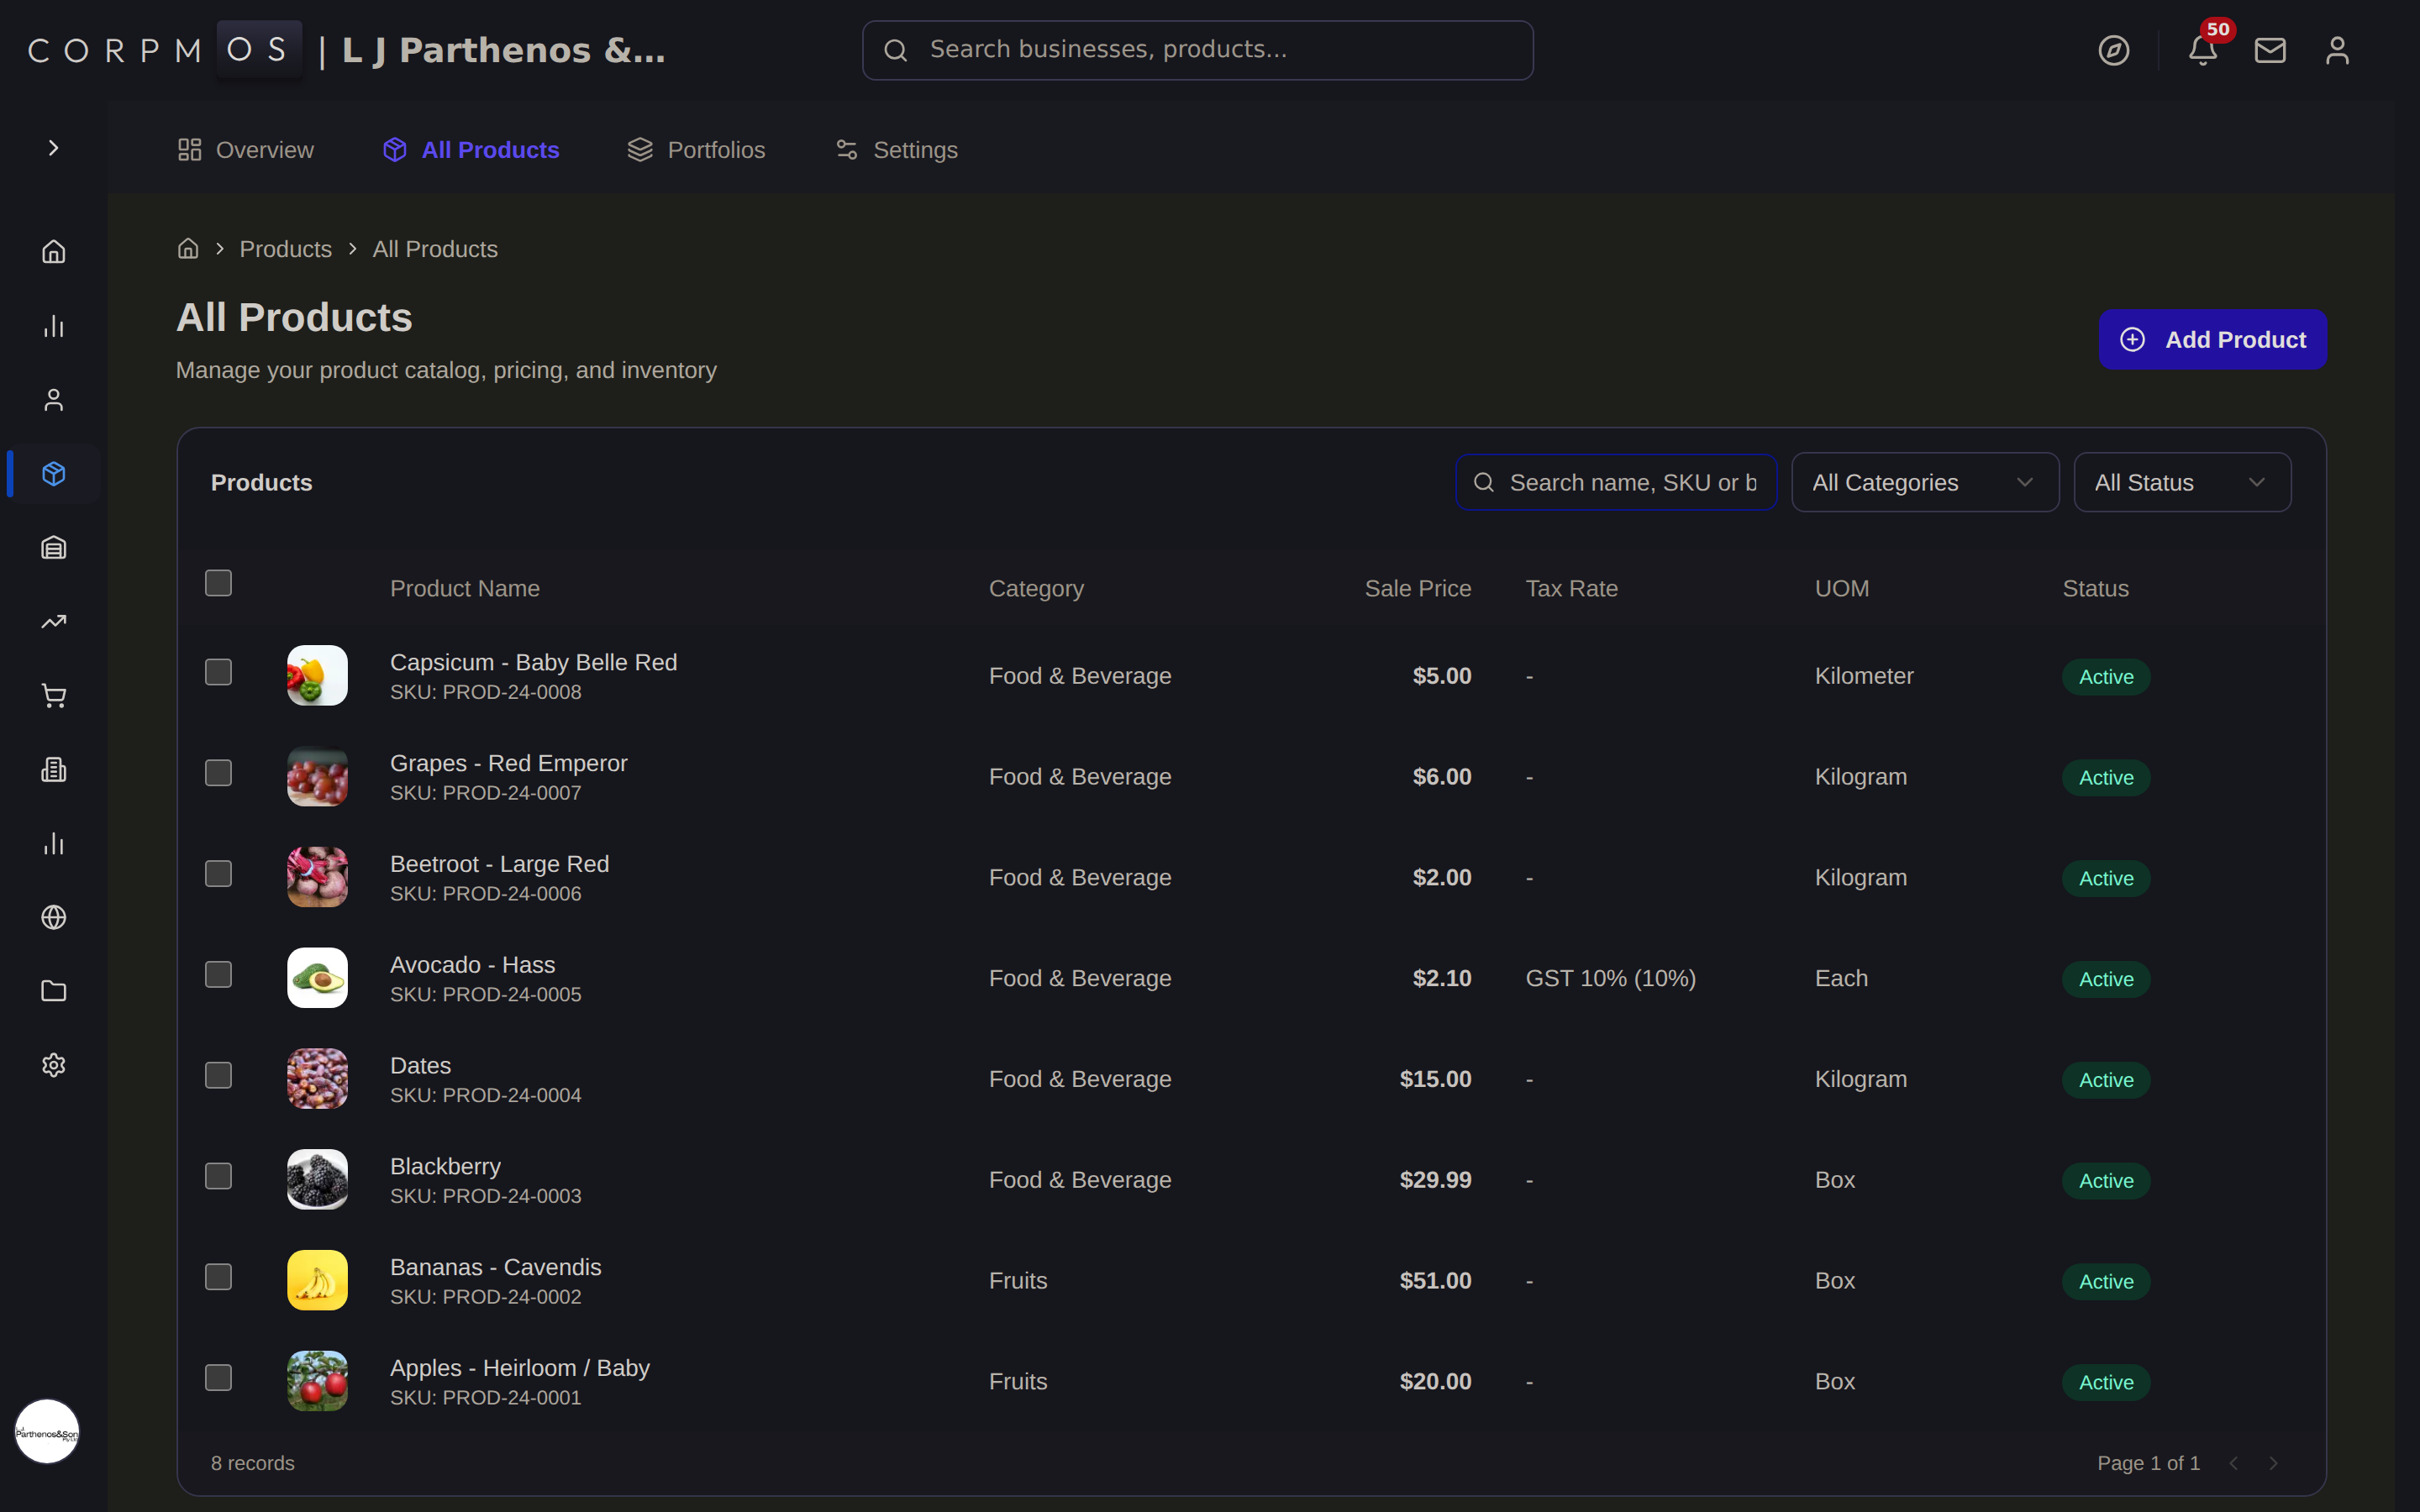2420x1512 pixels.
Task: Click the Blackberry product thumbnail
Action: click(x=317, y=1180)
